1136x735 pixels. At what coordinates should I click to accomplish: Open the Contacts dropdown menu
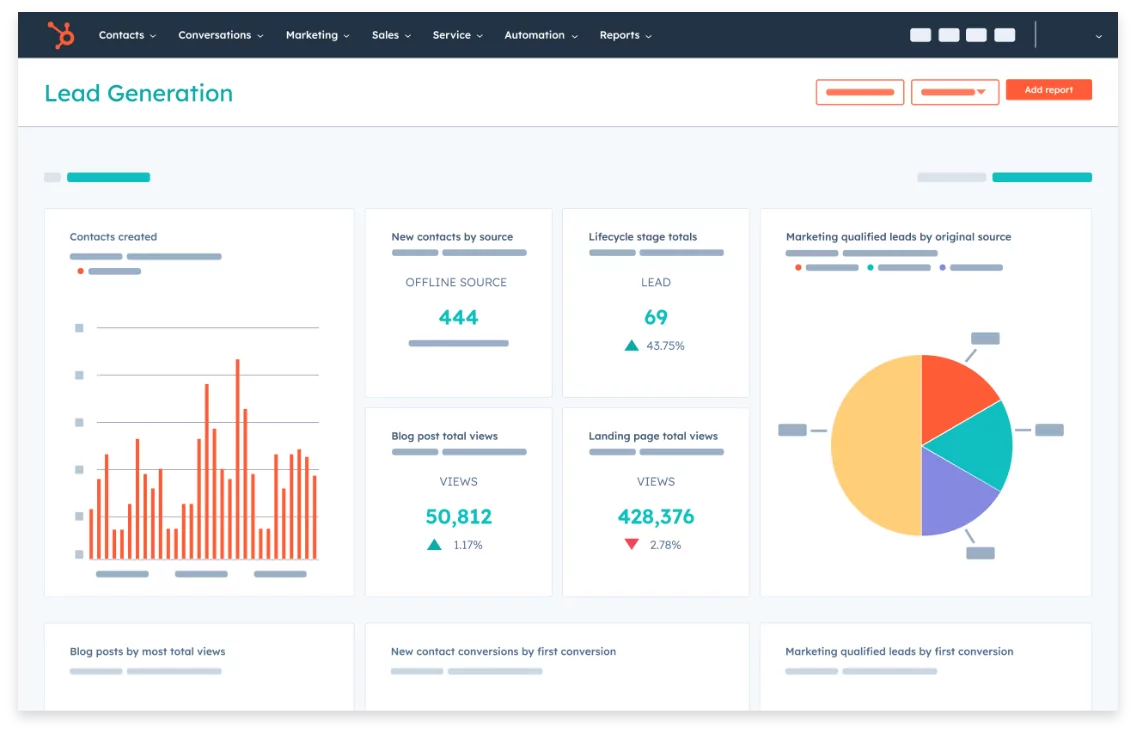tap(127, 35)
